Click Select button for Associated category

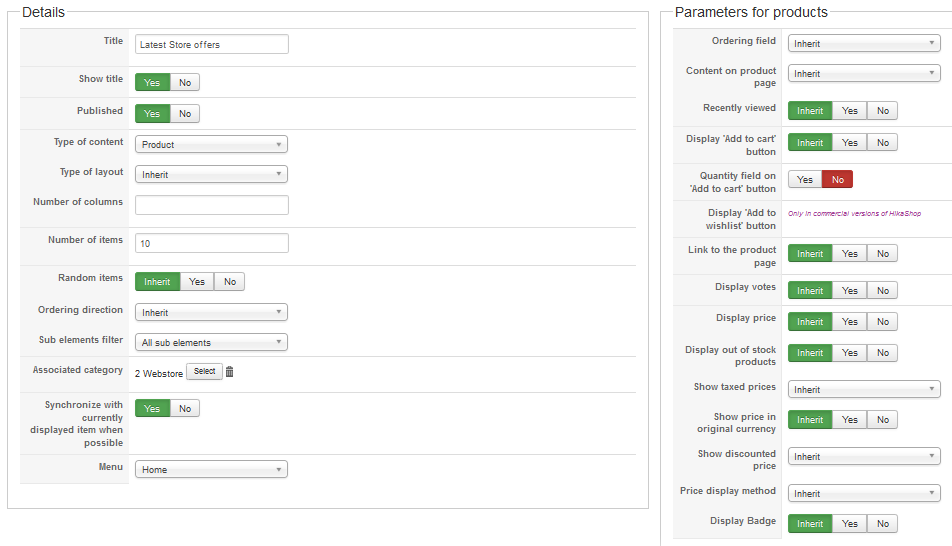point(204,372)
